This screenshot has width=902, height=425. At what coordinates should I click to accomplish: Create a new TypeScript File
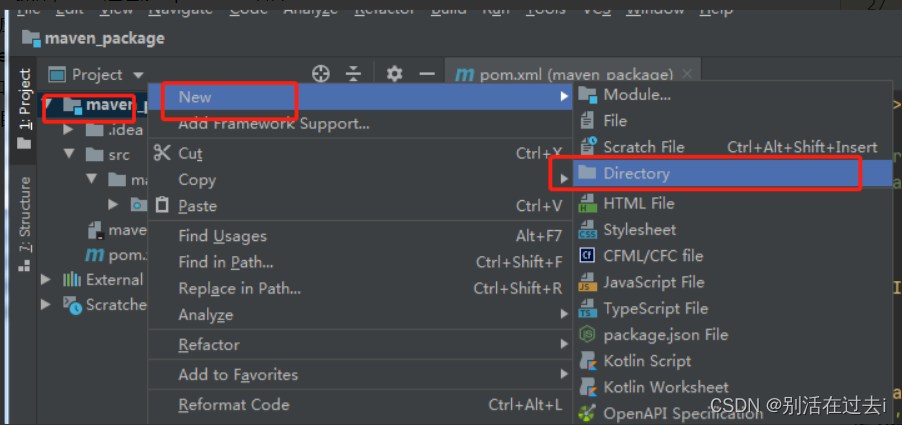[x=732, y=308]
